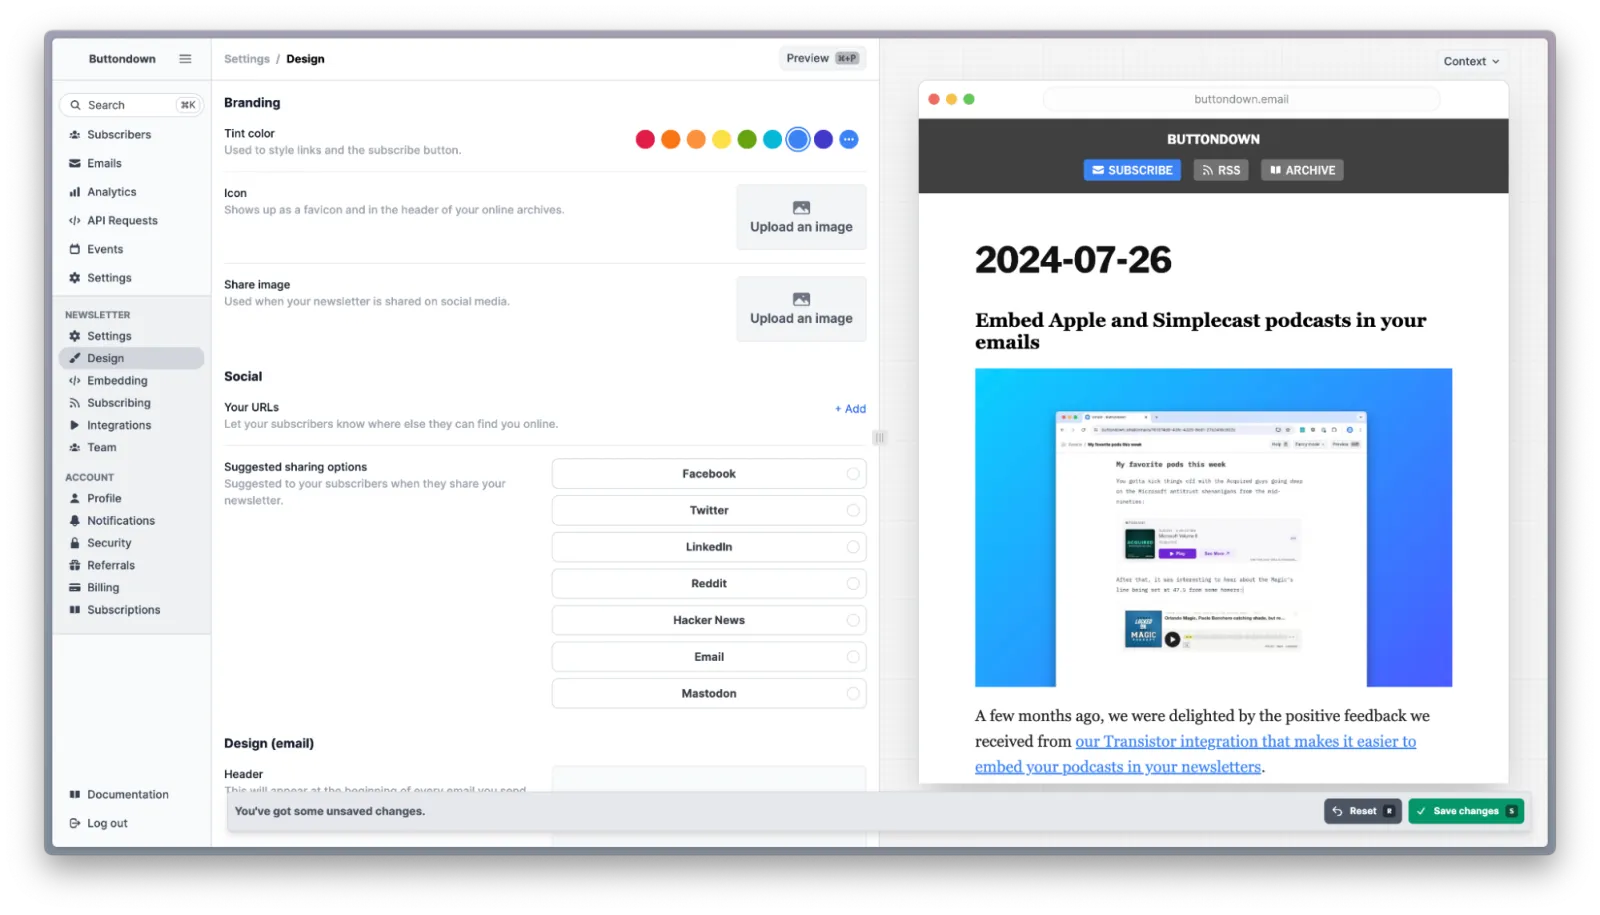Image resolution: width=1600 pixels, height=915 pixels.
Task: Open the Settings breadcrumb link
Action: (246, 59)
